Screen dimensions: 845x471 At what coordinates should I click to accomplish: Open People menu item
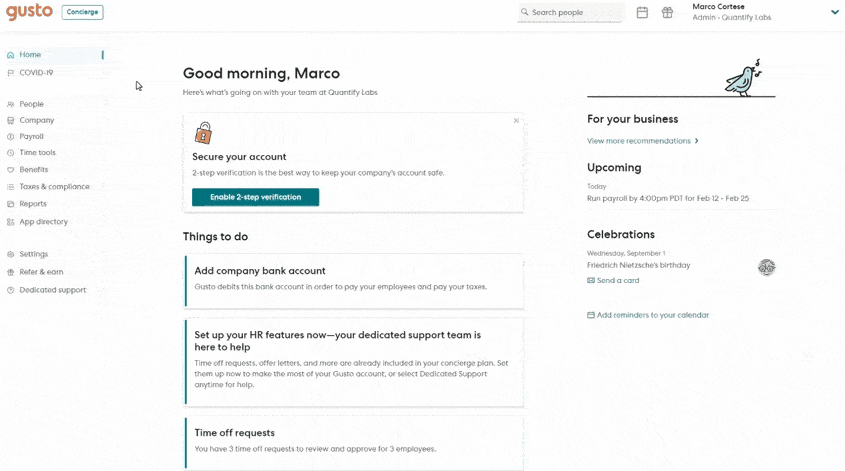(31, 104)
